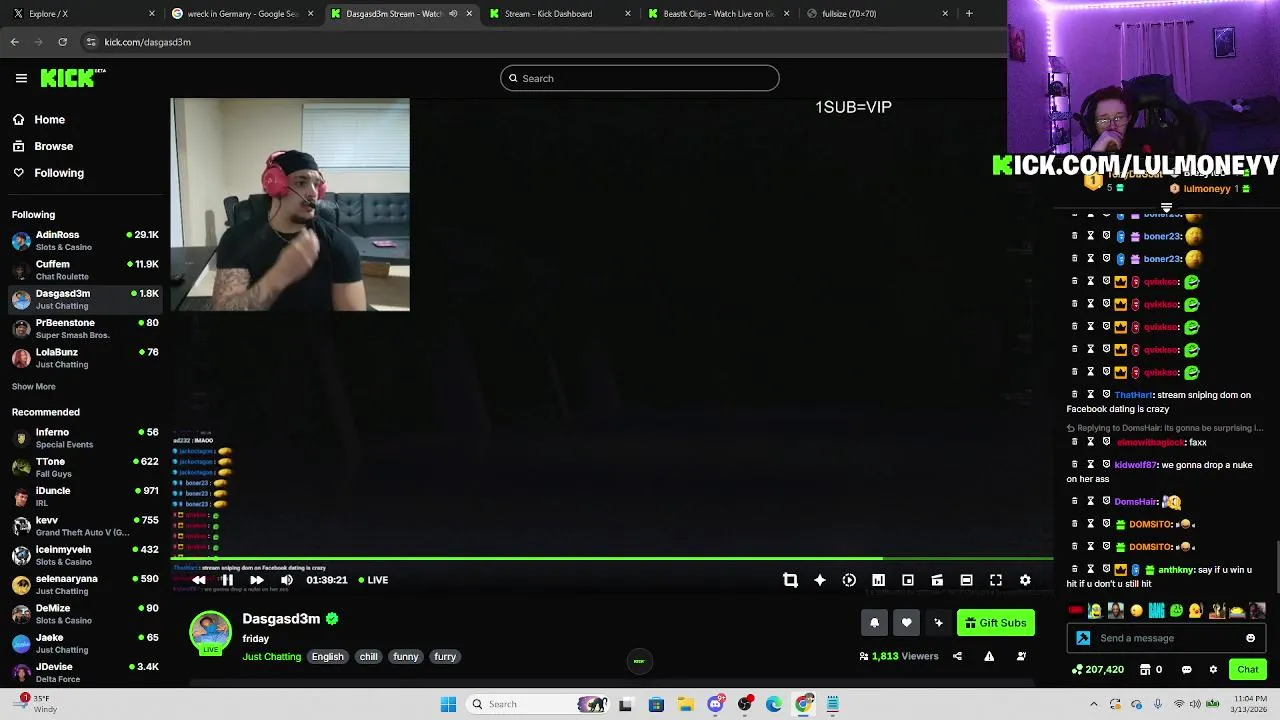Open the Kick hamburger sidebar menu

pyautogui.click(x=21, y=78)
